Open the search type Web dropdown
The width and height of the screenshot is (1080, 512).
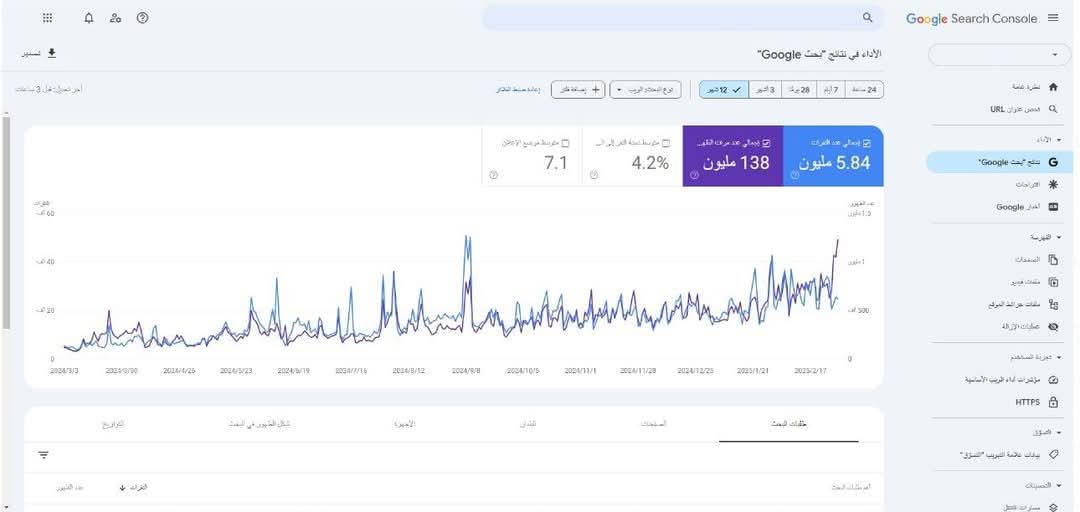pos(645,90)
